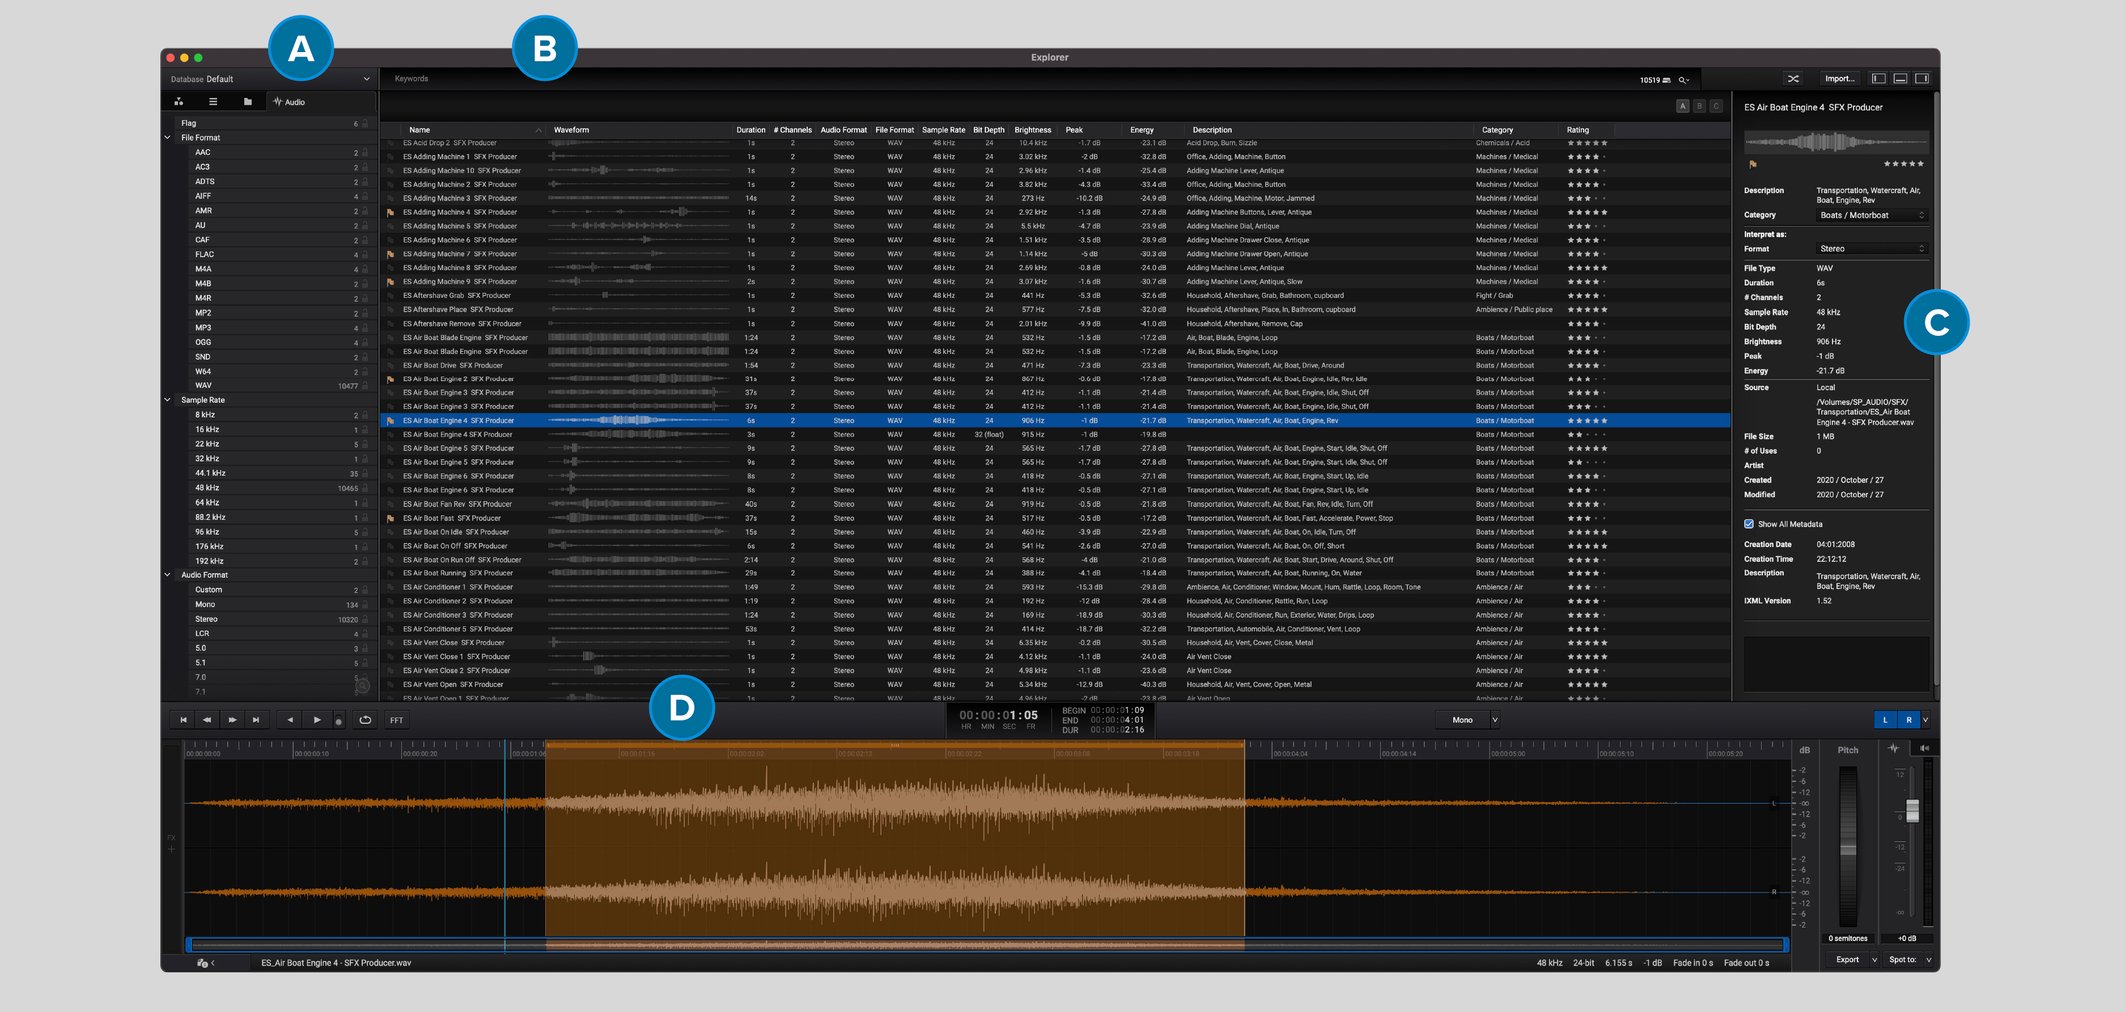Skip to start with the first transport button
Viewport: 2125px width, 1012px height.
coord(184,720)
